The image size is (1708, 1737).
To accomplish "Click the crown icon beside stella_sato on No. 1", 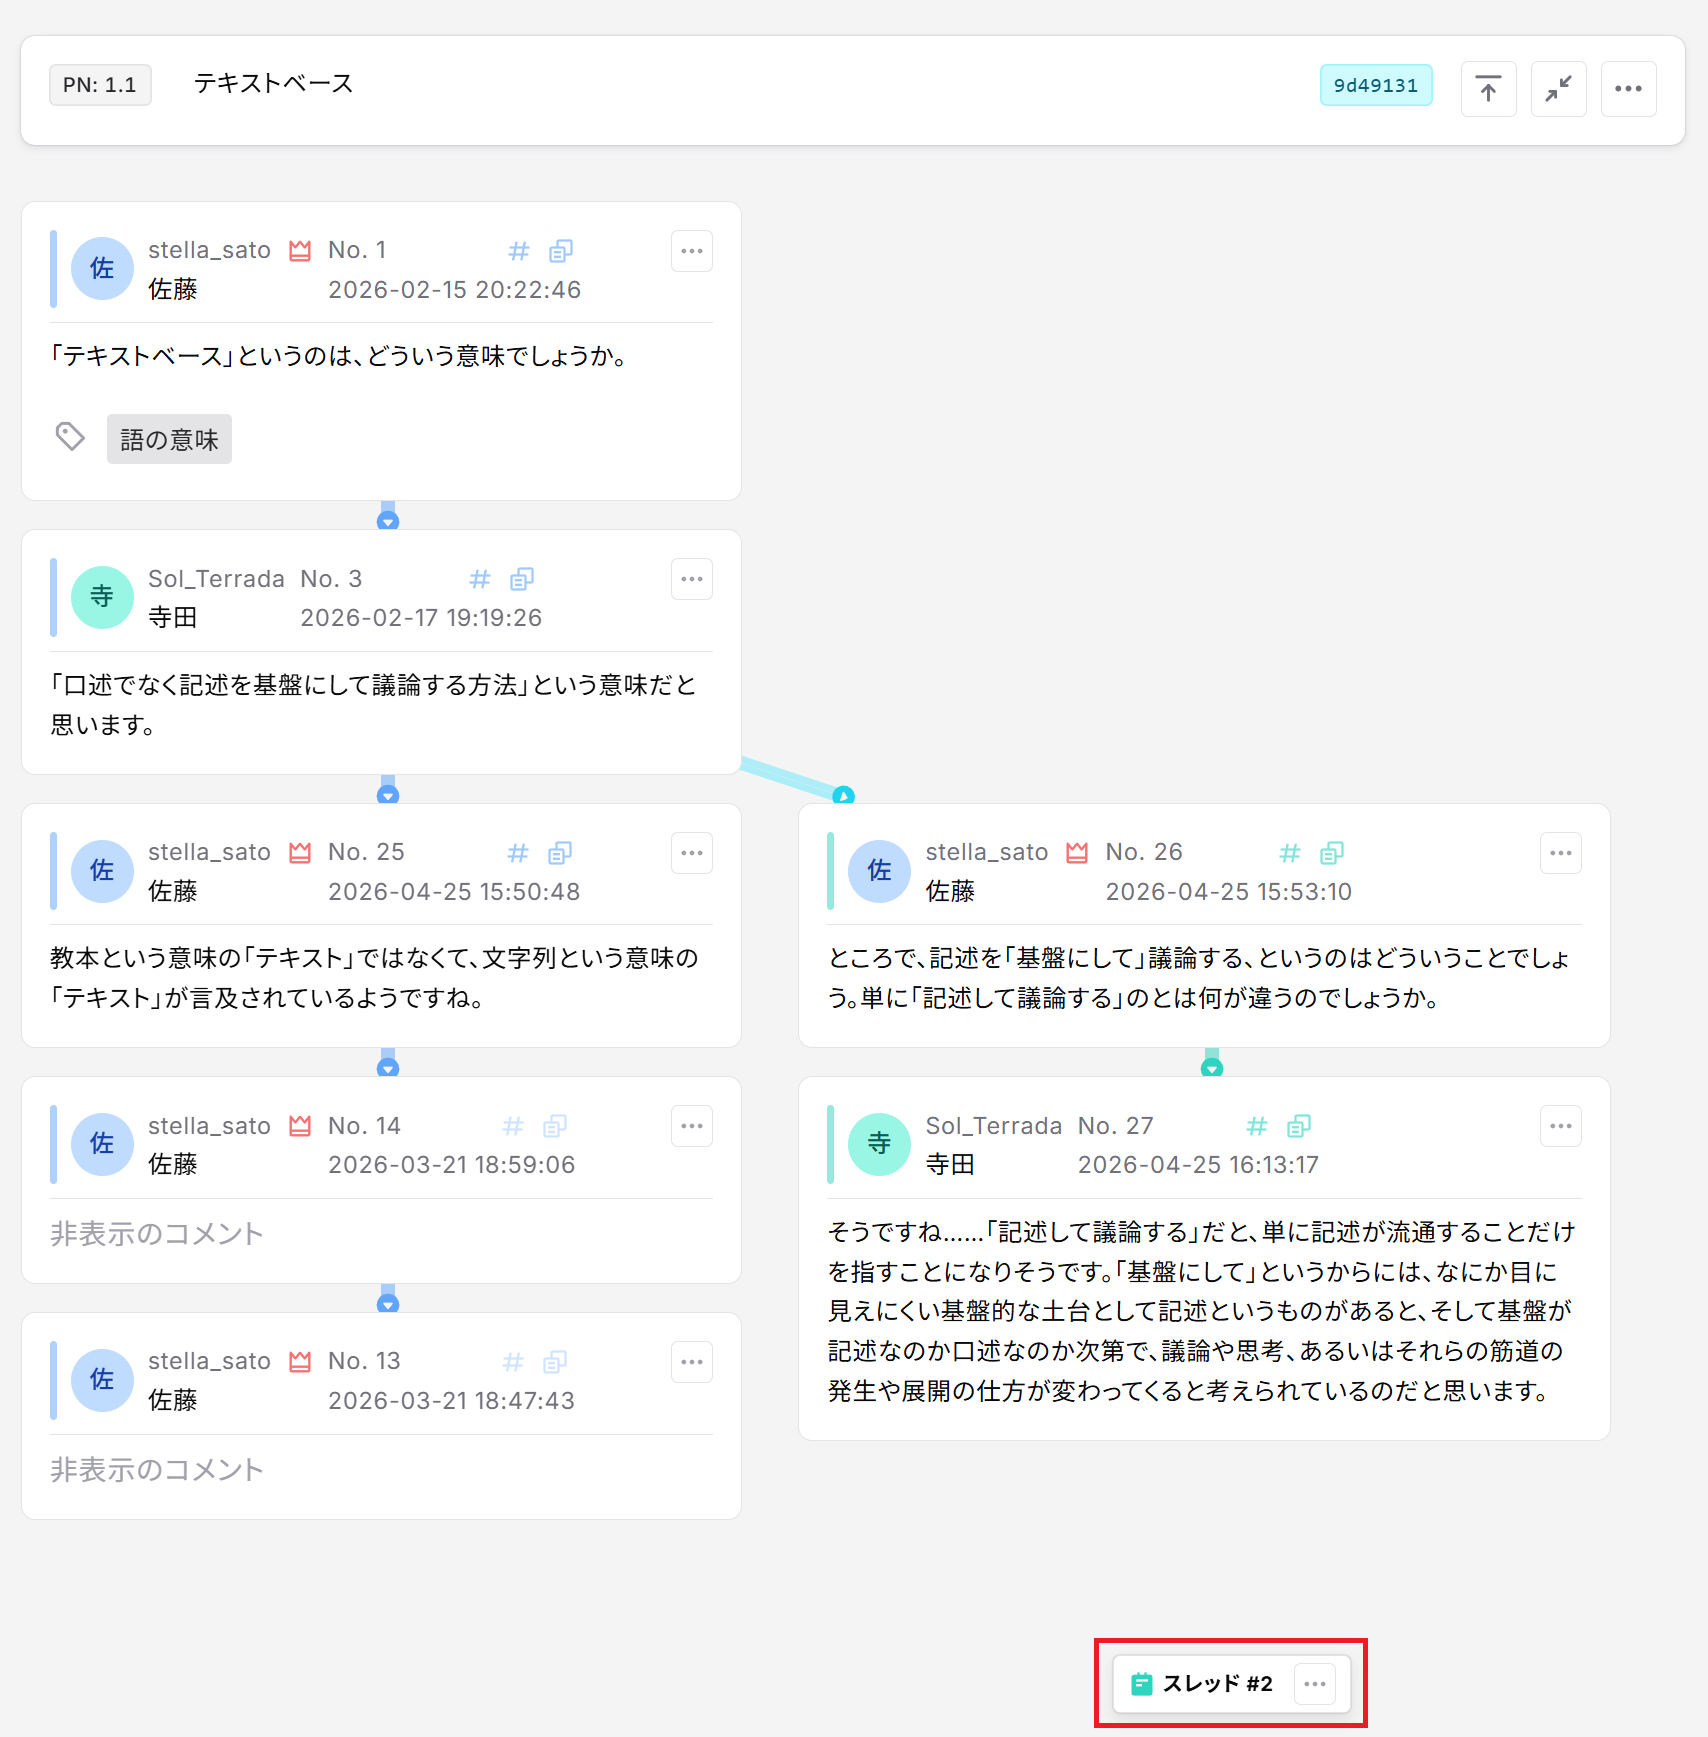I will [x=300, y=250].
